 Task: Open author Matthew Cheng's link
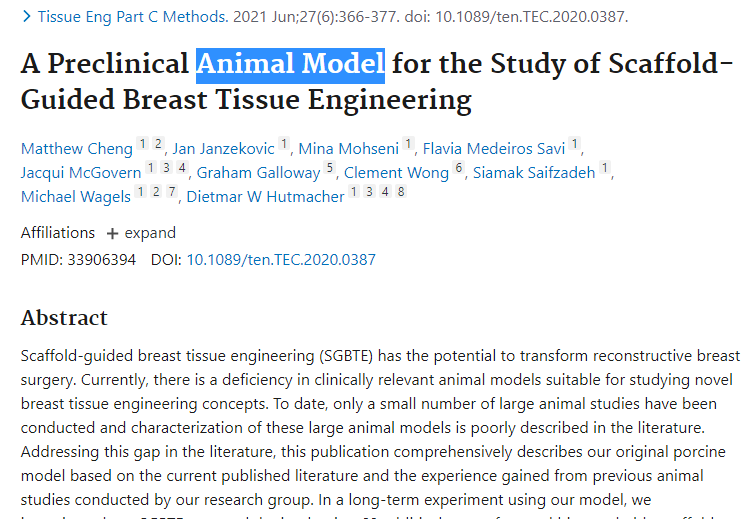tap(77, 149)
